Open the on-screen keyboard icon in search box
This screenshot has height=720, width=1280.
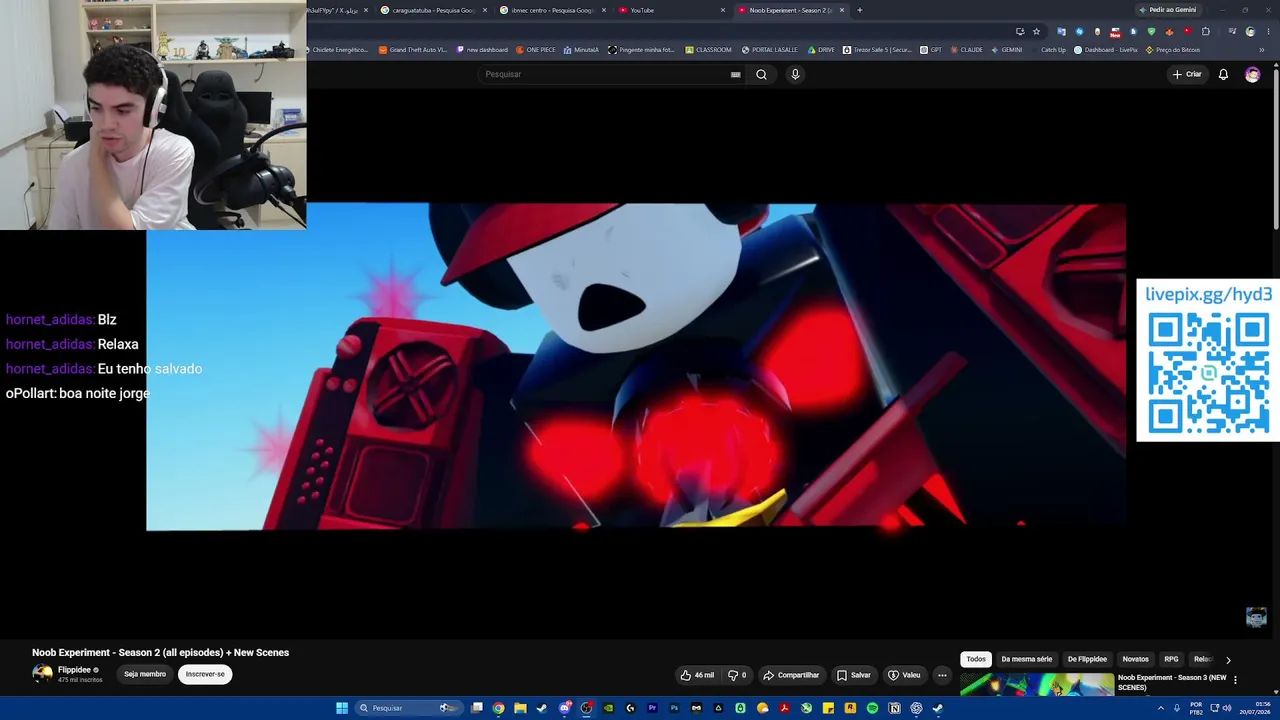pyautogui.click(x=736, y=74)
